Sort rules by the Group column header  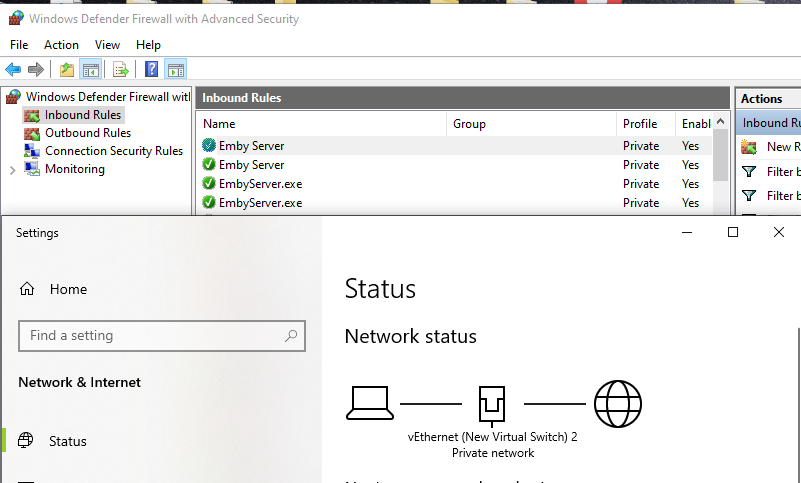point(469,124)
